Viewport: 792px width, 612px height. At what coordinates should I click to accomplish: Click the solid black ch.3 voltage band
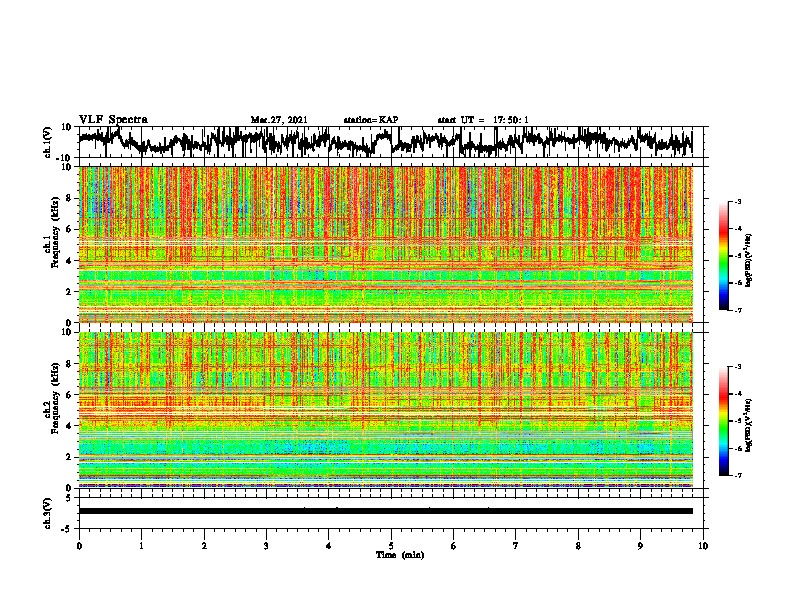coord(385,511)
